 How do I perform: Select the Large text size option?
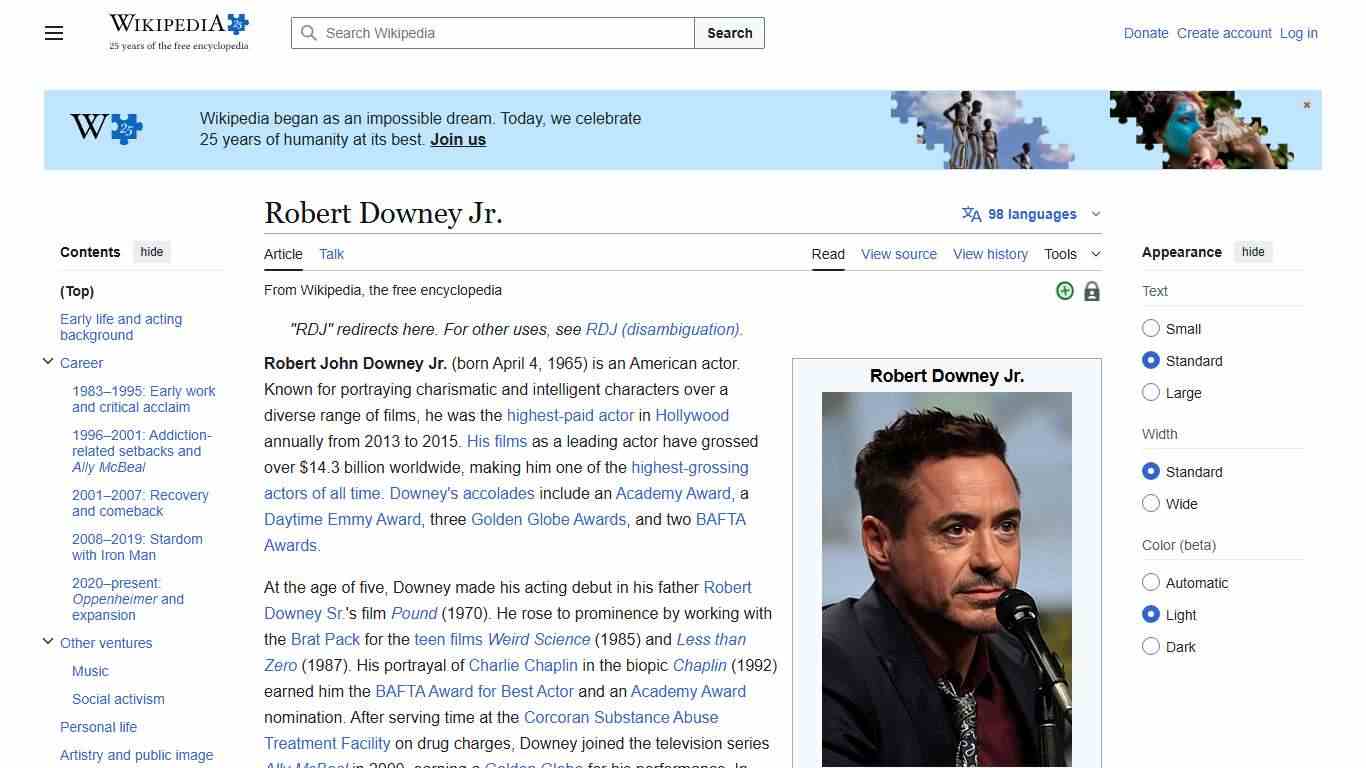tap(1151, 392)
